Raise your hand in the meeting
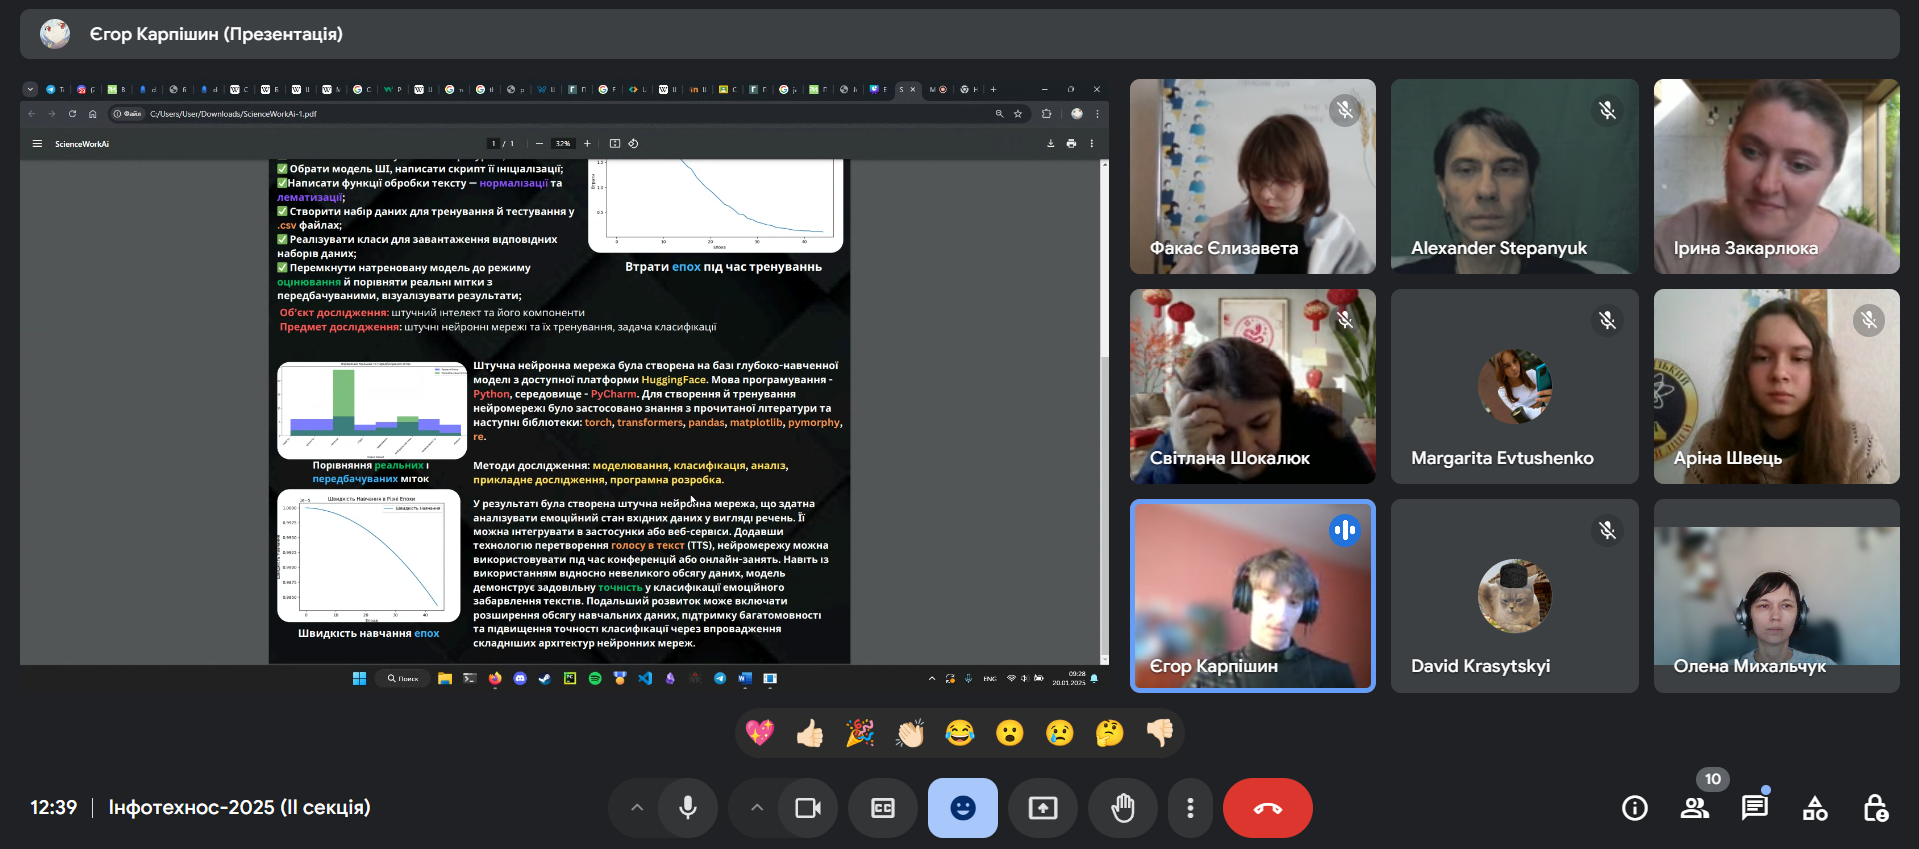1919x849 pixels. [x=1123, y=808]
